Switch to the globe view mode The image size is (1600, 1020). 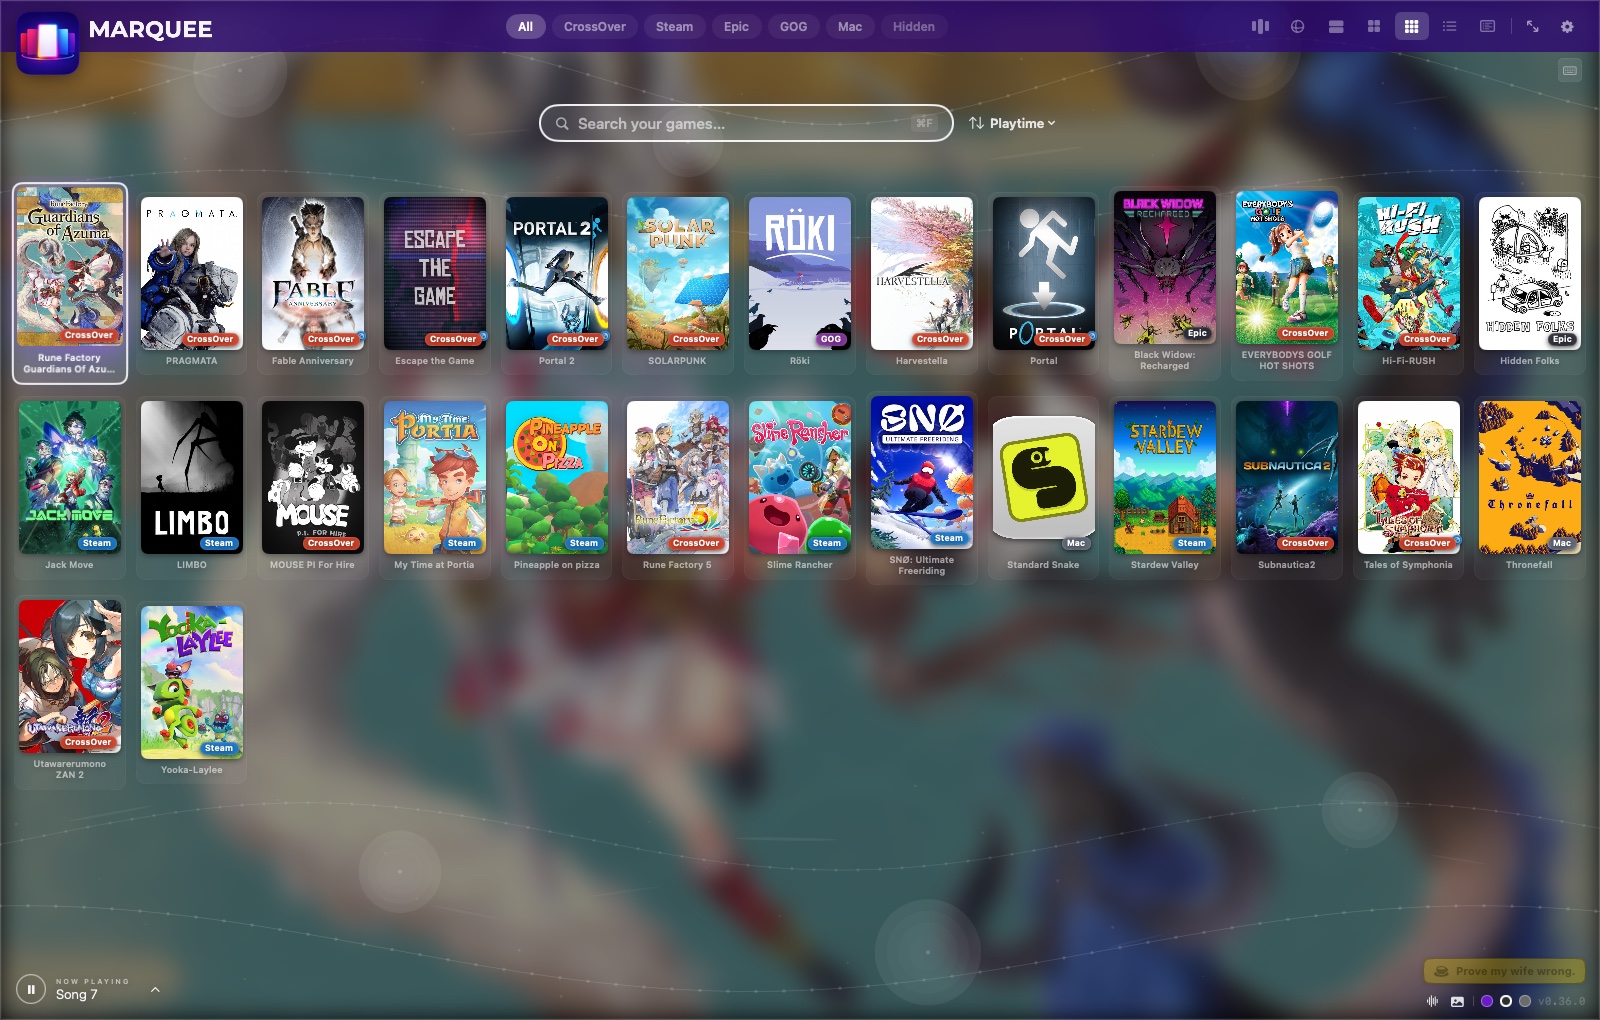point(1298,27)
